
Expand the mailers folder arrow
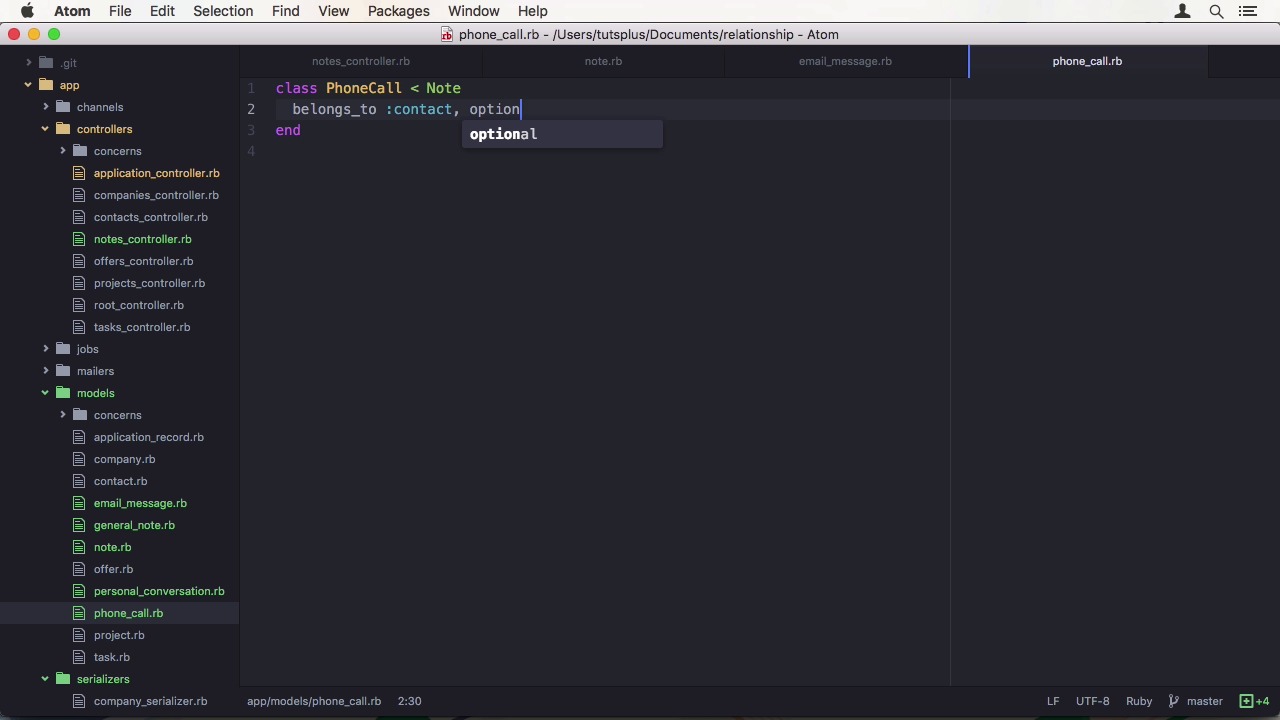pos(46,371)
